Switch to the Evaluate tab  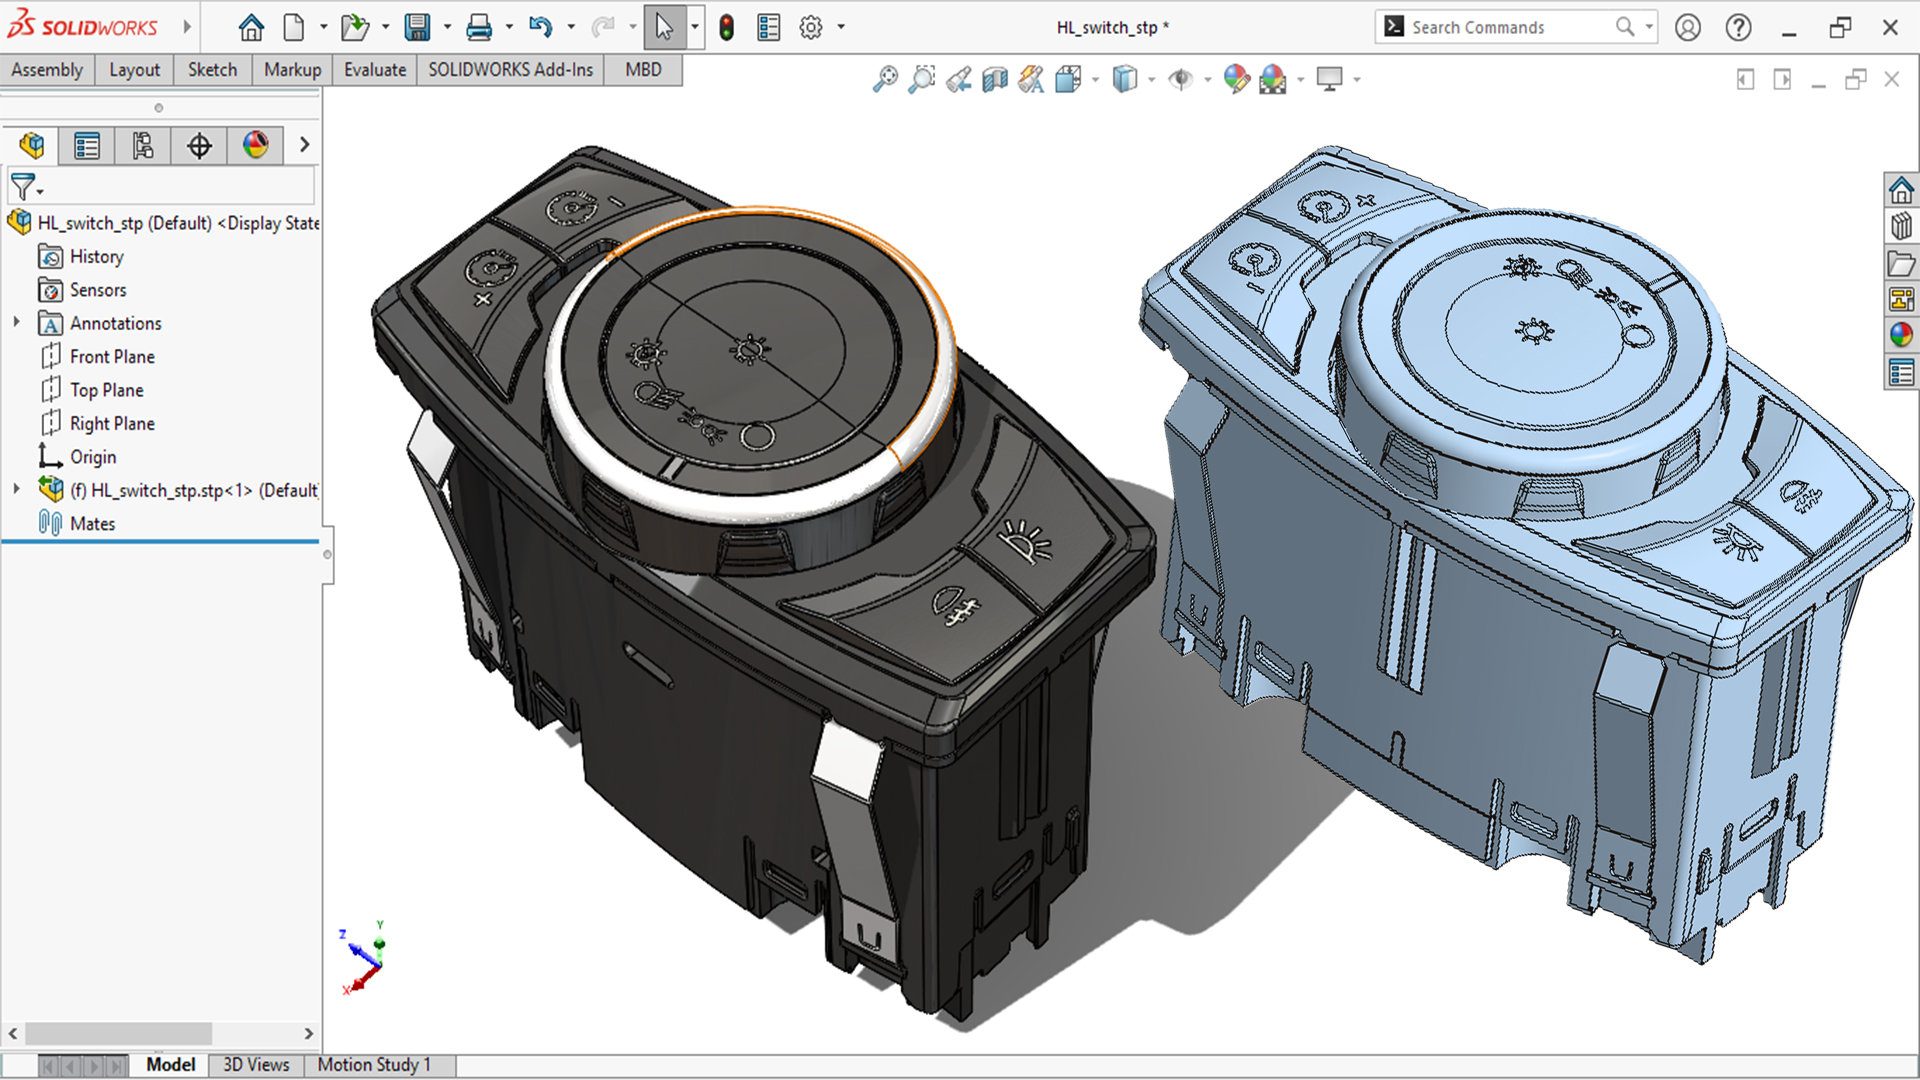coord(375,70)
